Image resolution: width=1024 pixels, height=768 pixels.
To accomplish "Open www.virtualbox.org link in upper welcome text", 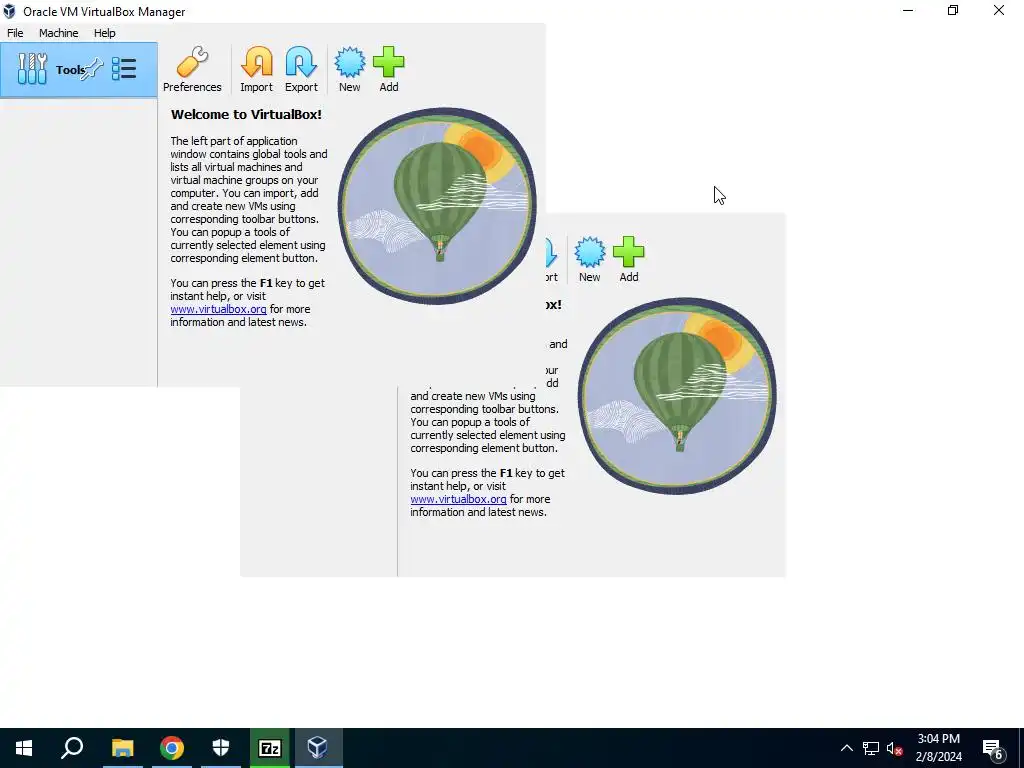I will [x=218, y=309].
